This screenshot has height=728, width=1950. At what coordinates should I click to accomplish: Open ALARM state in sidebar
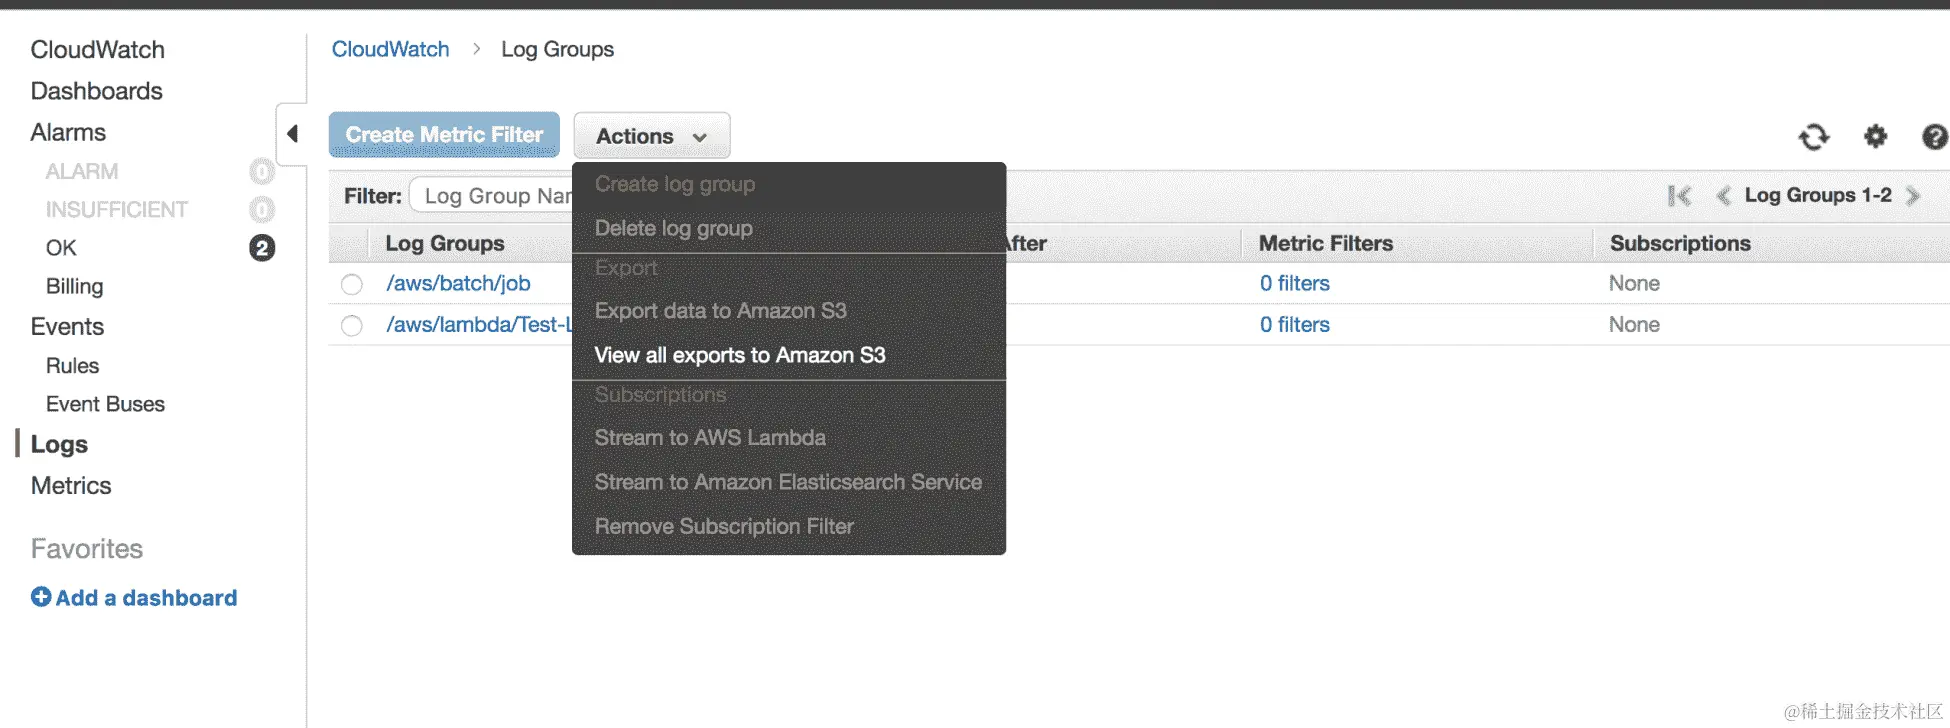coord(82,171)
